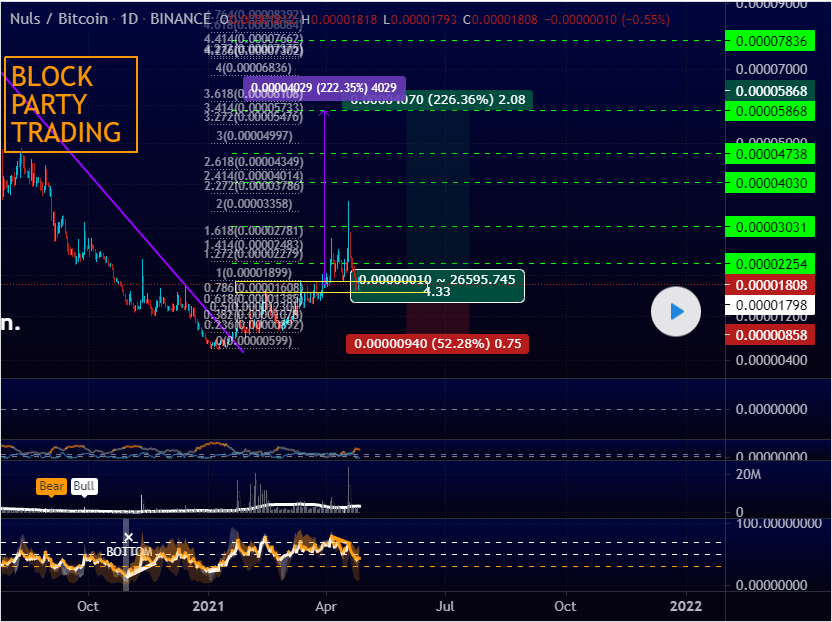Click the 1D timeframe in the chart header
This screenshot has height=622, width=832.
click(x=129, y=19)
